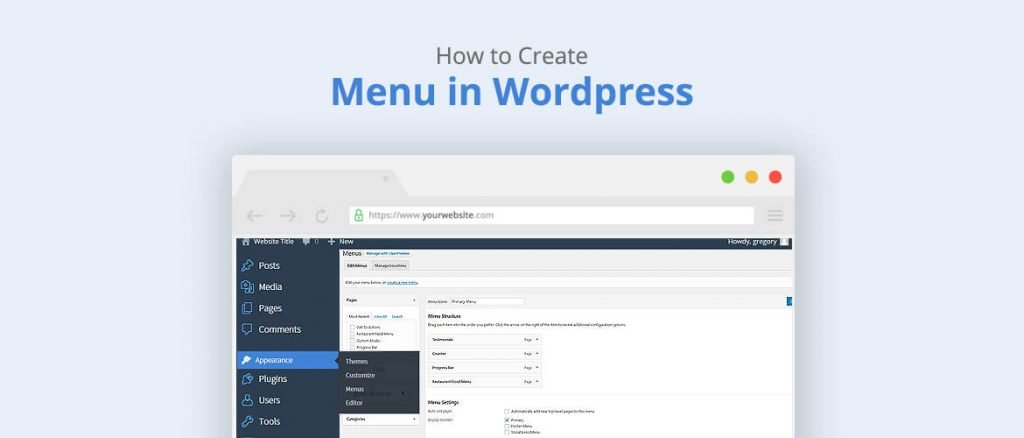1024x438 pixels.
Task: Check the Footer Menu location checkbox
Action: [x=507, y=426]
